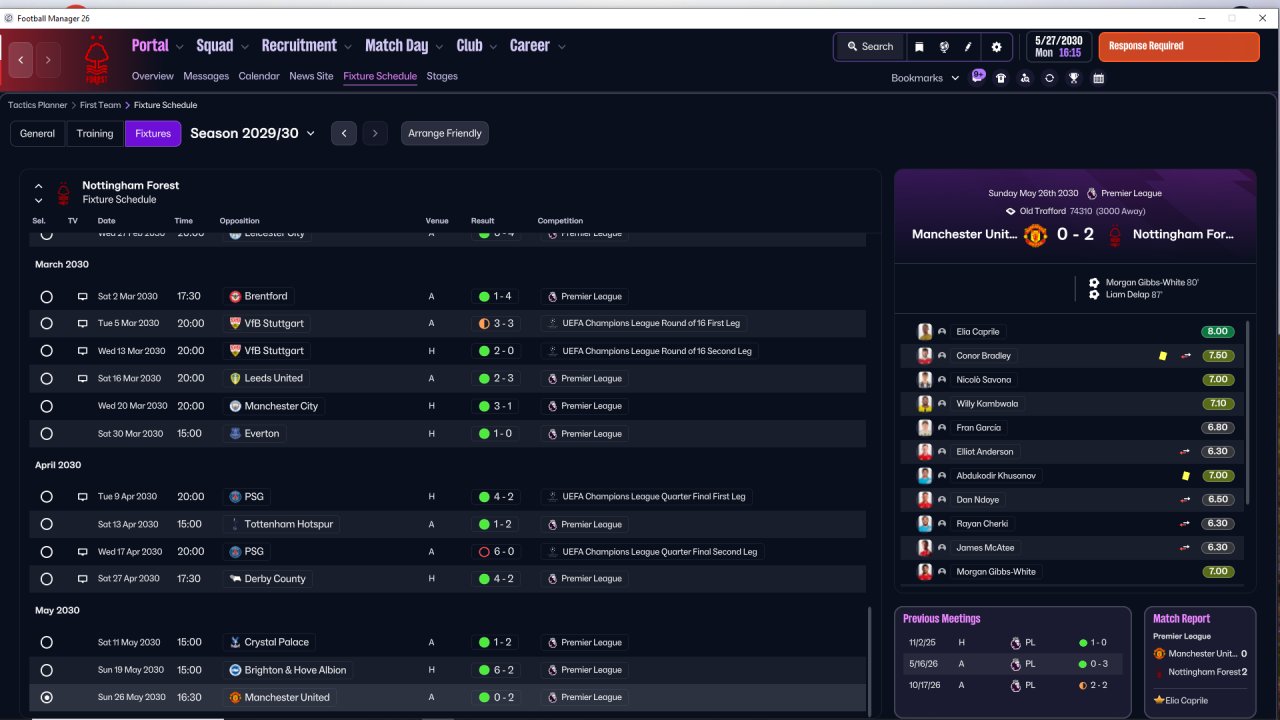Click the world globe icon
This screenshot has height=720, width=1280.
click(944, 46)
